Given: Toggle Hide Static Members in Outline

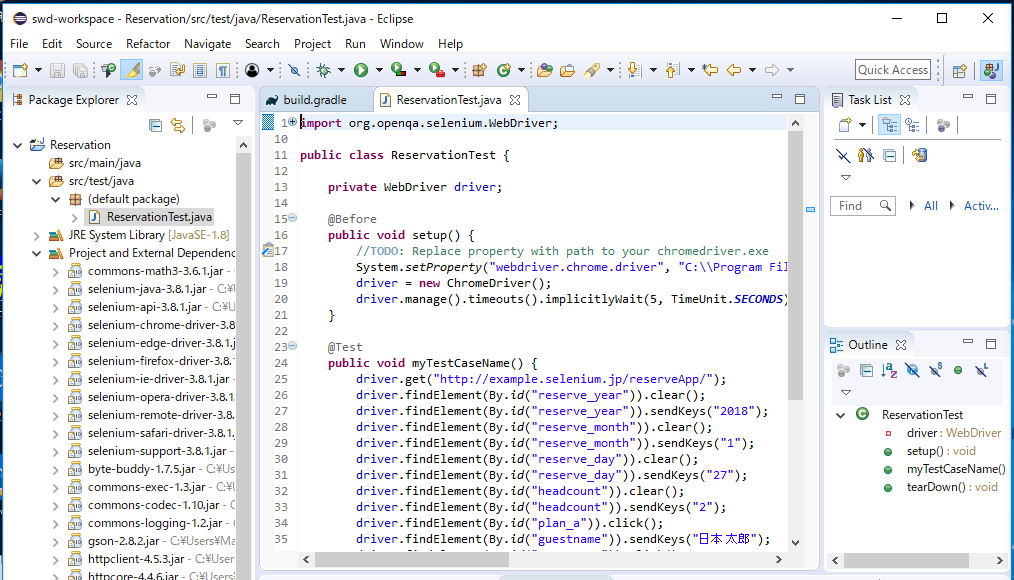Looking at the screenshot, I should 936,371.
